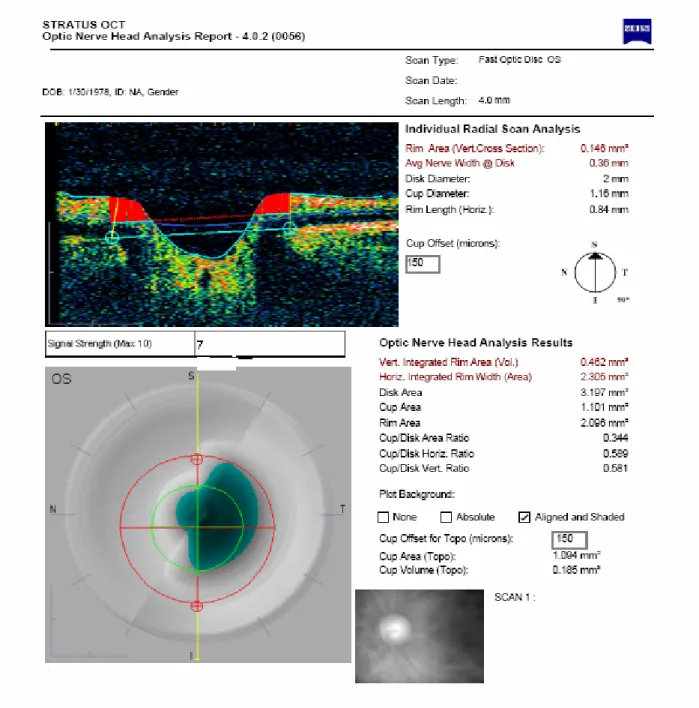The width and height of the screenshot is (699, 708).
Task: Click the 'Disk Diameter' label
Action: click(438, 179)
